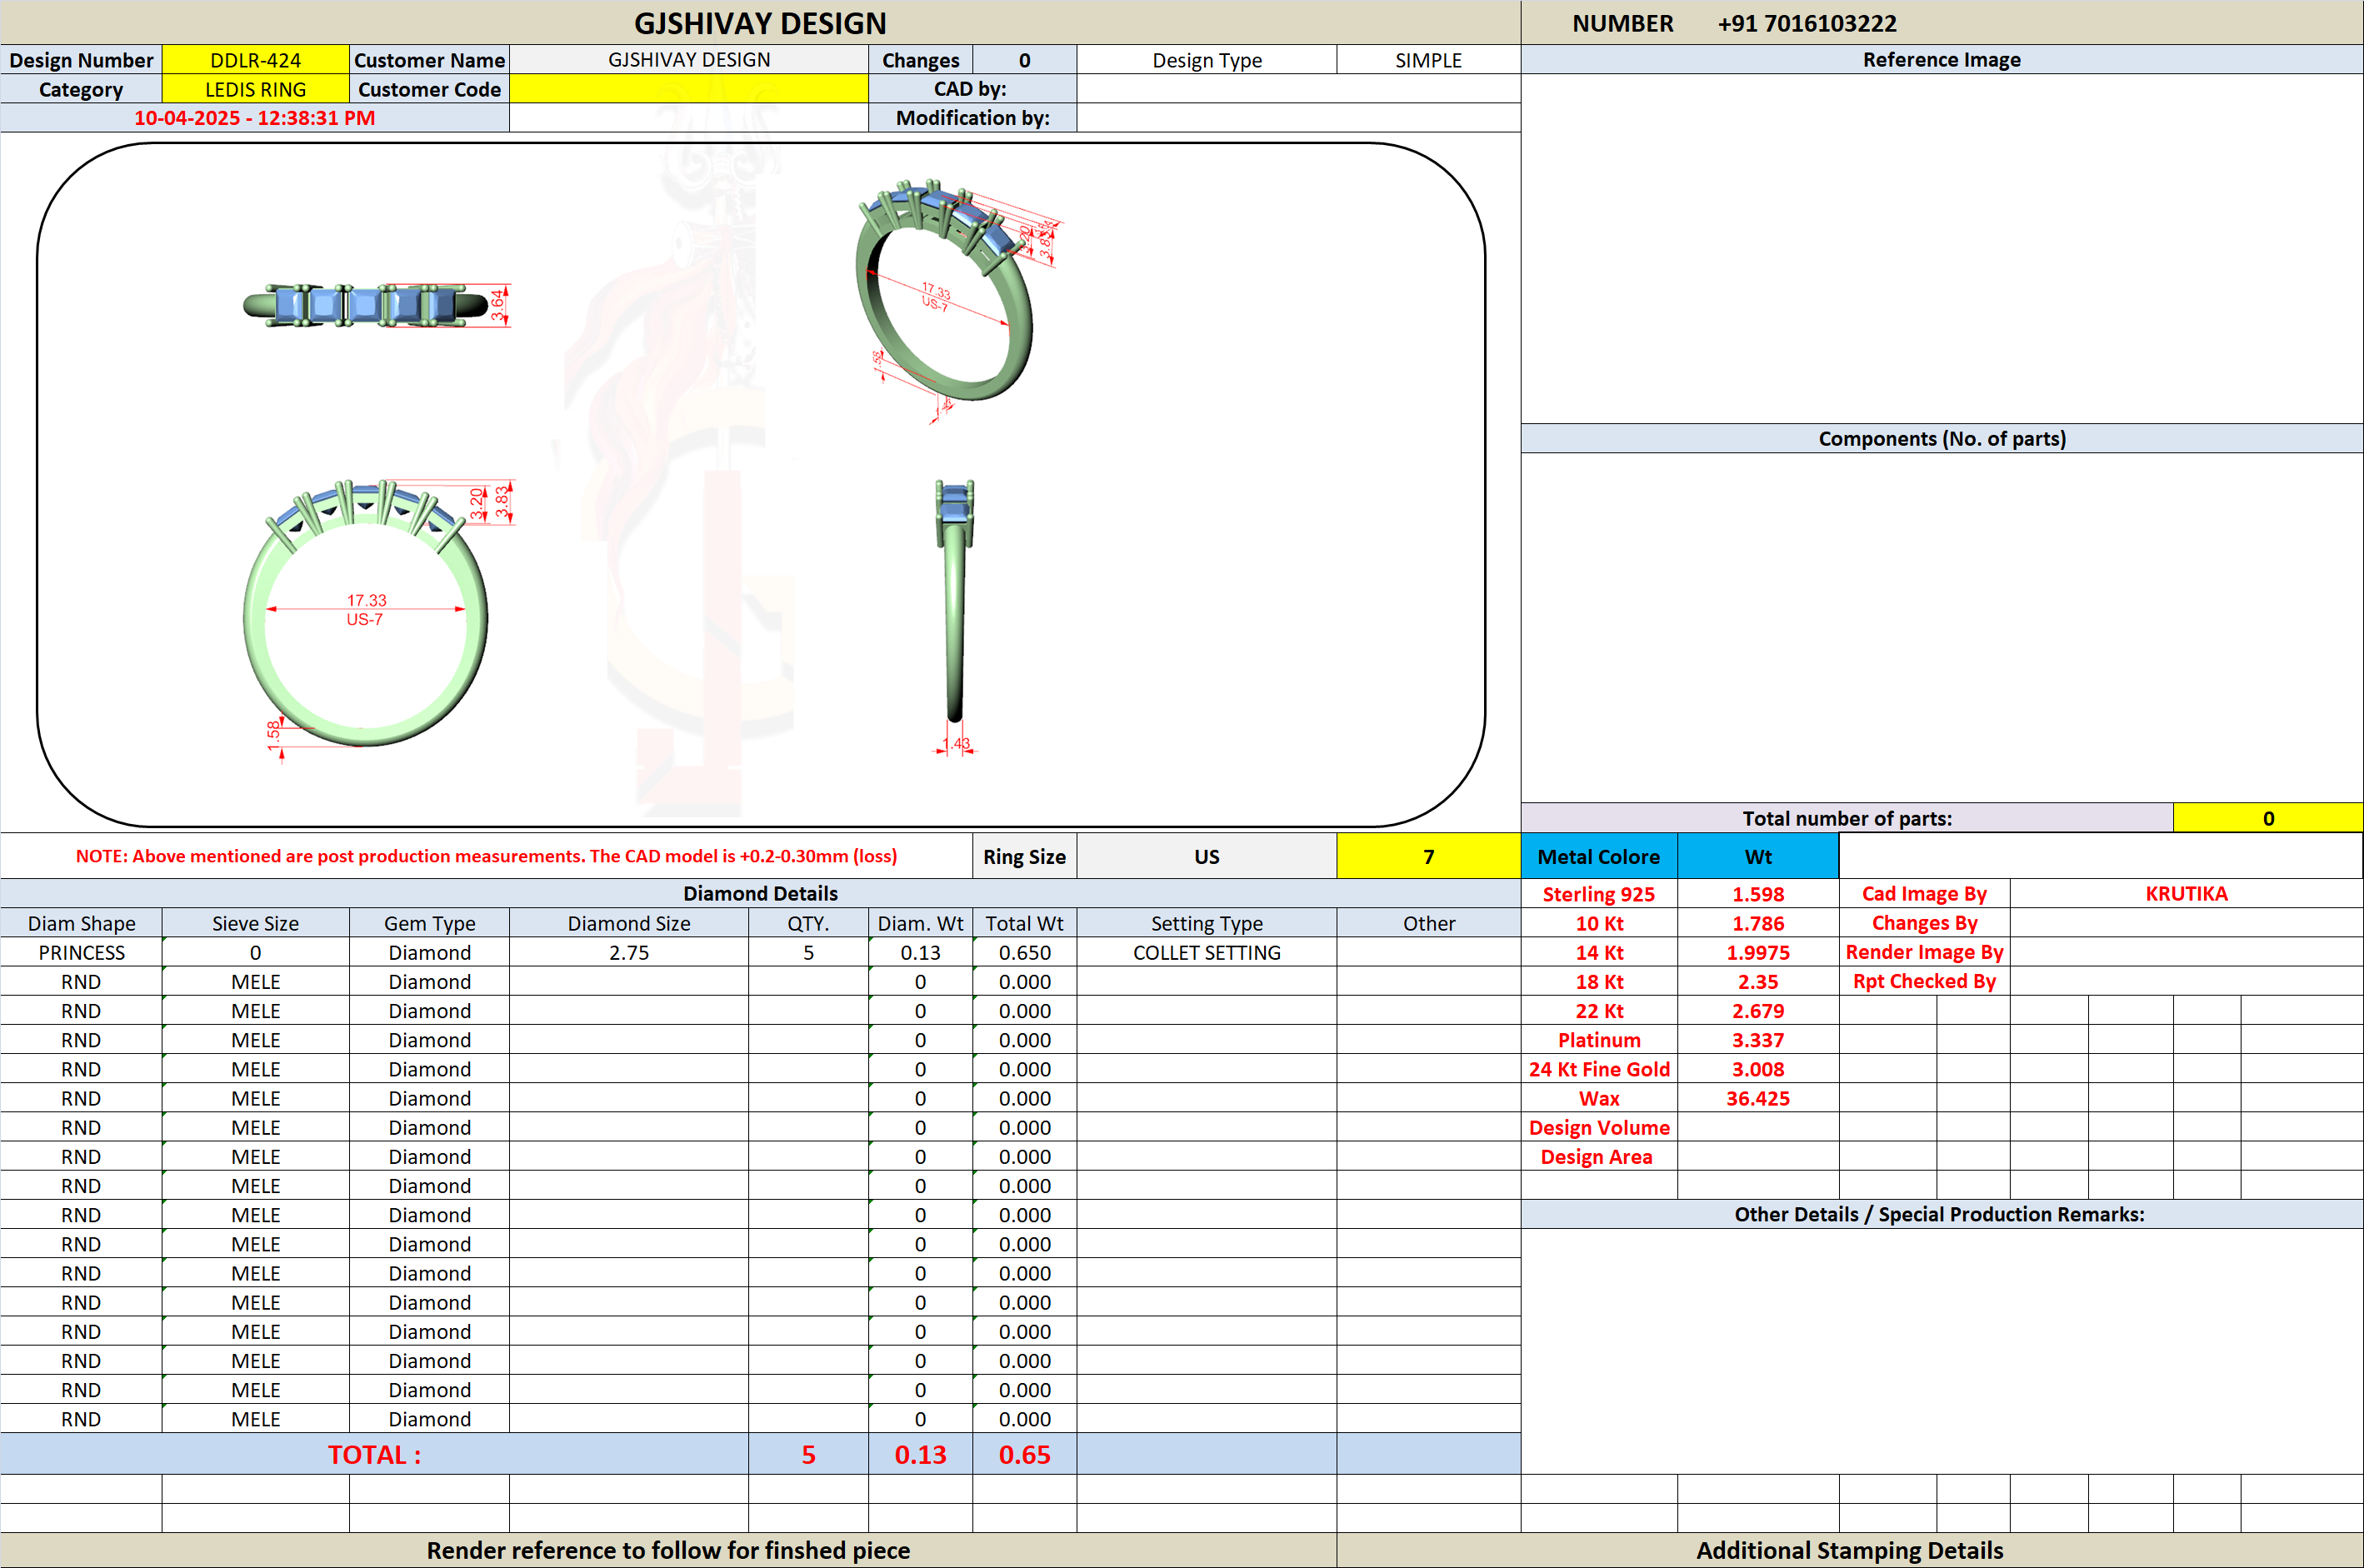
Task: Select the 14 Kt weight value 1.9975
Action: point(1758,952)
